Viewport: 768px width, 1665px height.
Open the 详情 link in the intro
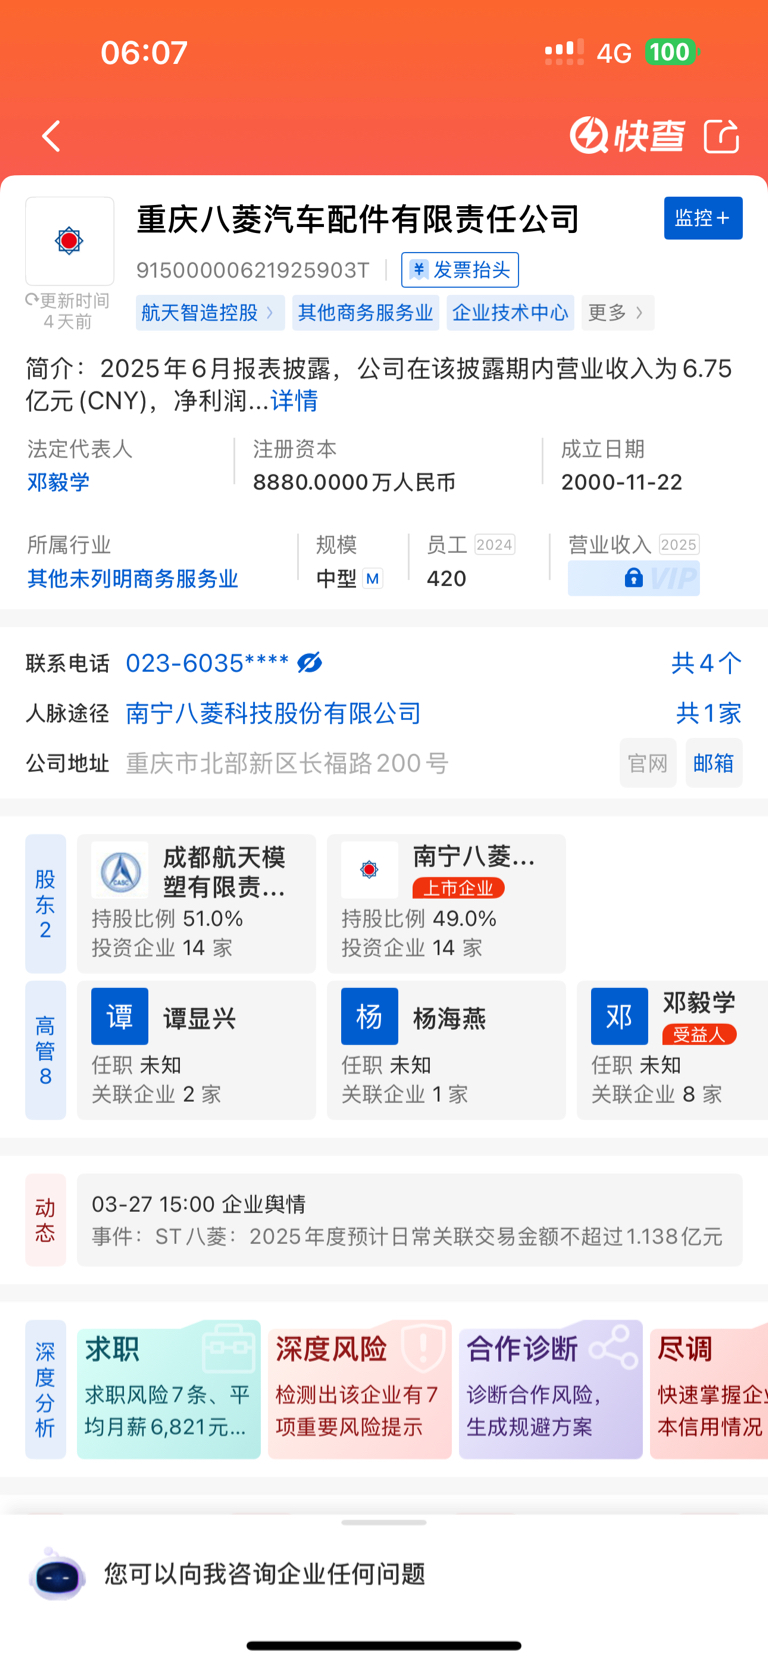(294, 401)
